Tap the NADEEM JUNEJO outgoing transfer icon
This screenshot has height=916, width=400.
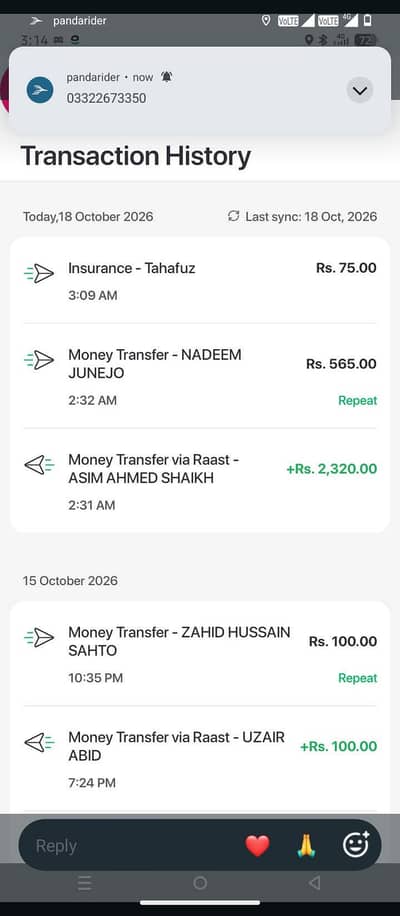(x=39, y=360)
